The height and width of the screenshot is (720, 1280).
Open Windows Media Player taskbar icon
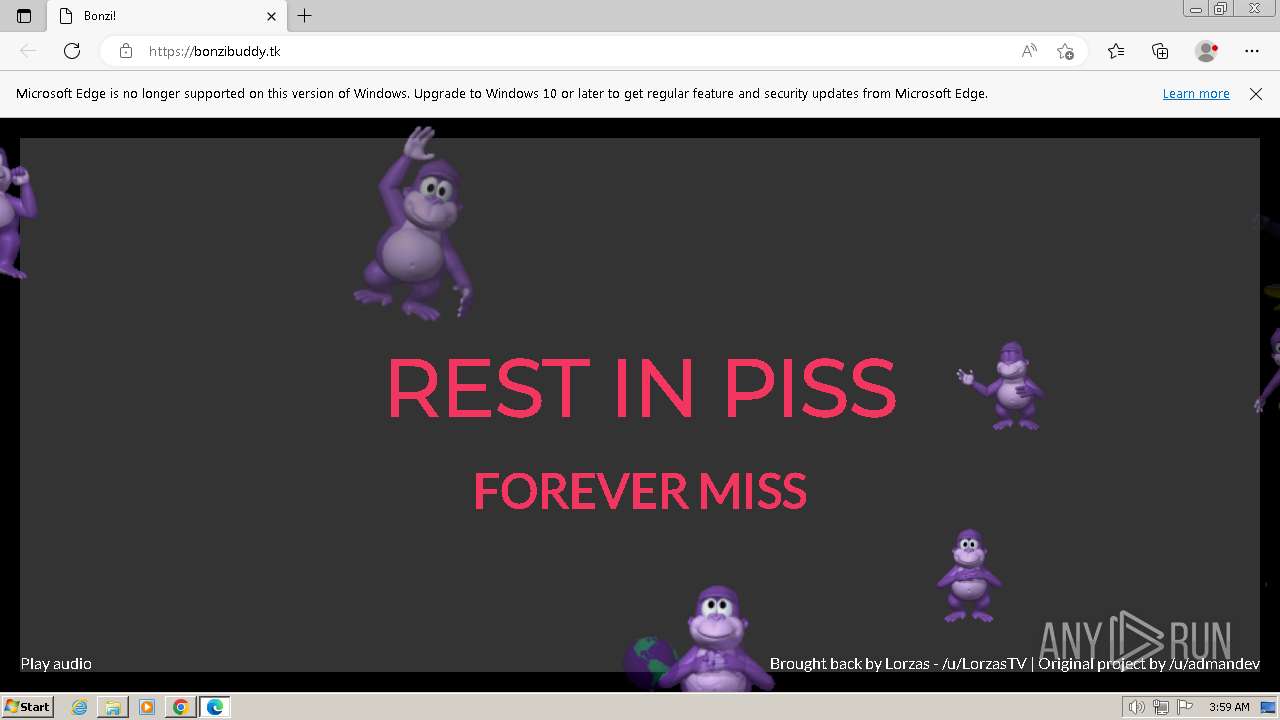tap(147, 707)
